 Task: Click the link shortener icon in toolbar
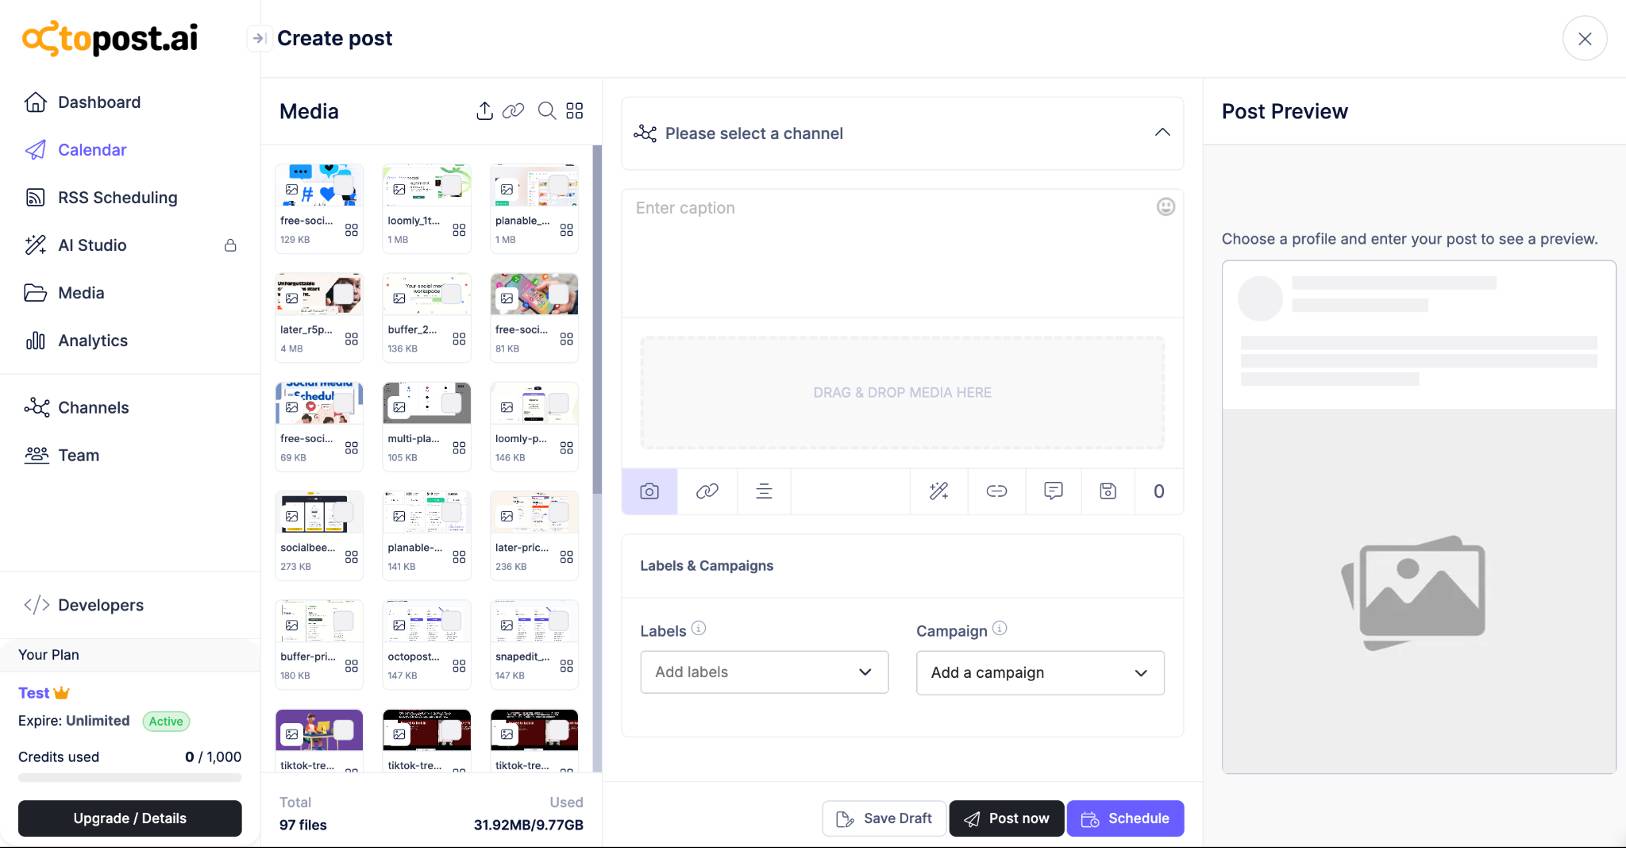pyautogui.click(x=997, y=491)
